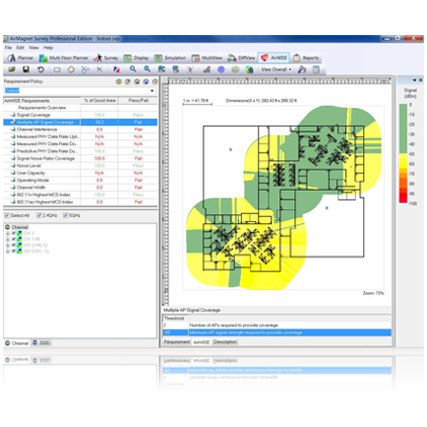This screenshot has height=427, width=427.
Task: Open the Reports section
Action: [x=306, y=58]
